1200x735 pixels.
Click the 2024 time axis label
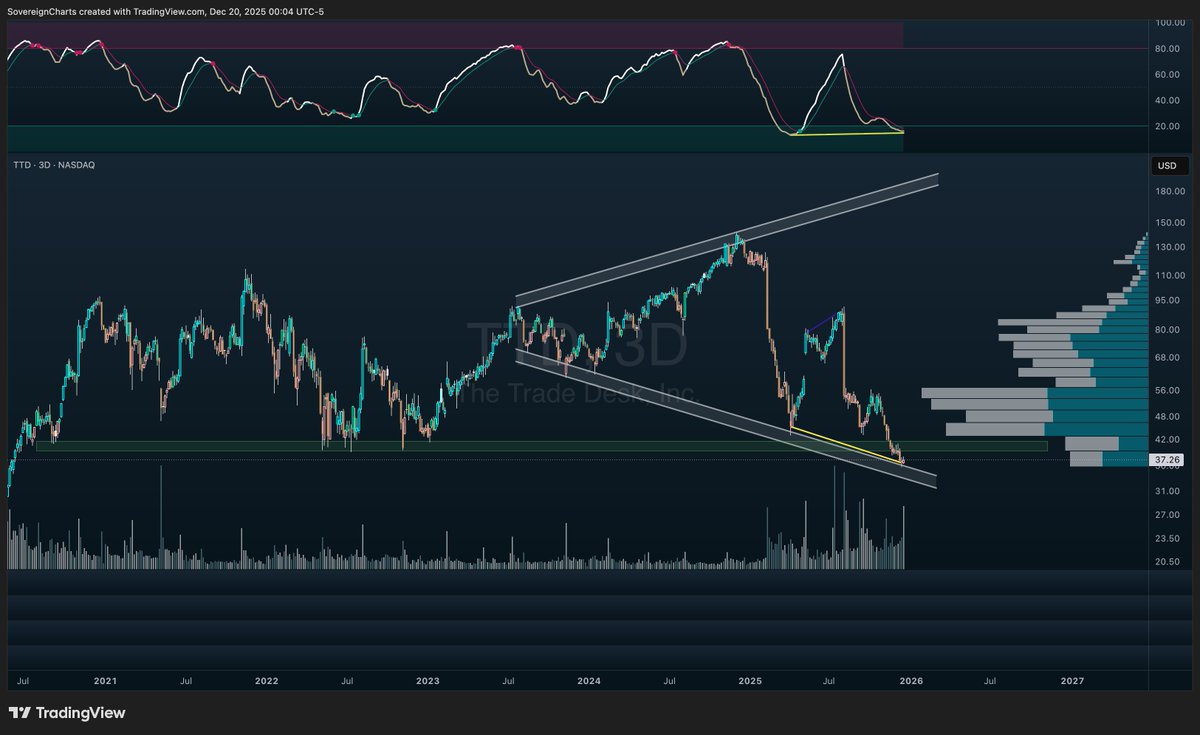tap(589, 681)
